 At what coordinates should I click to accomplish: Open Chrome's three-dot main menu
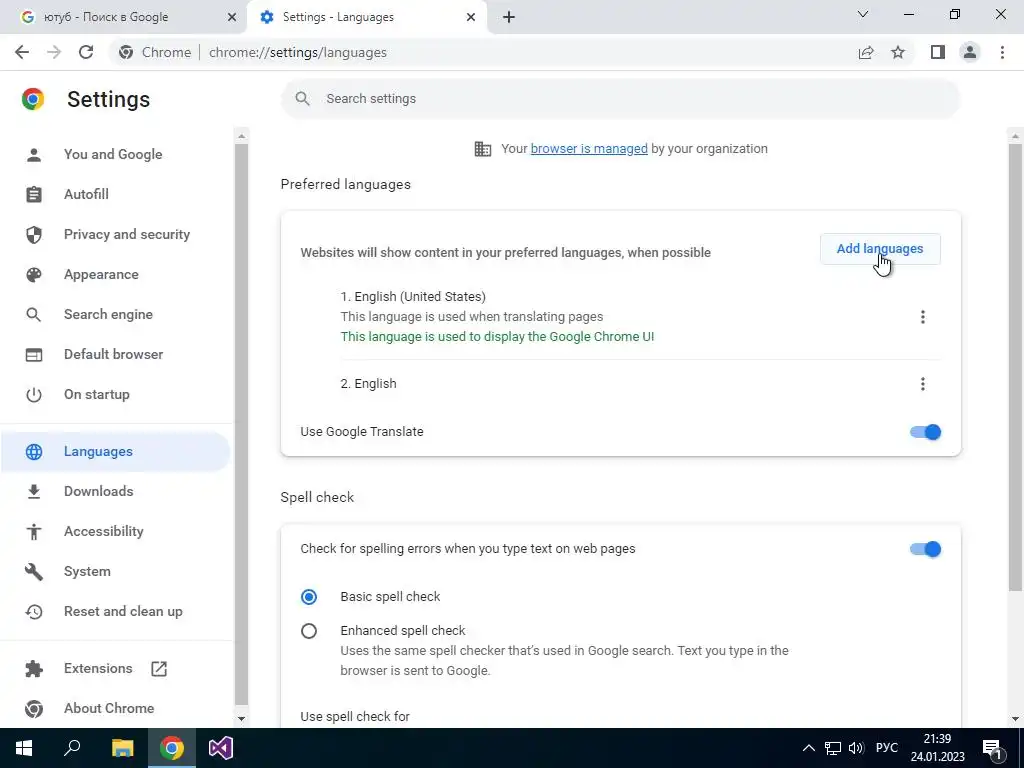click(x=1002, y=52)
